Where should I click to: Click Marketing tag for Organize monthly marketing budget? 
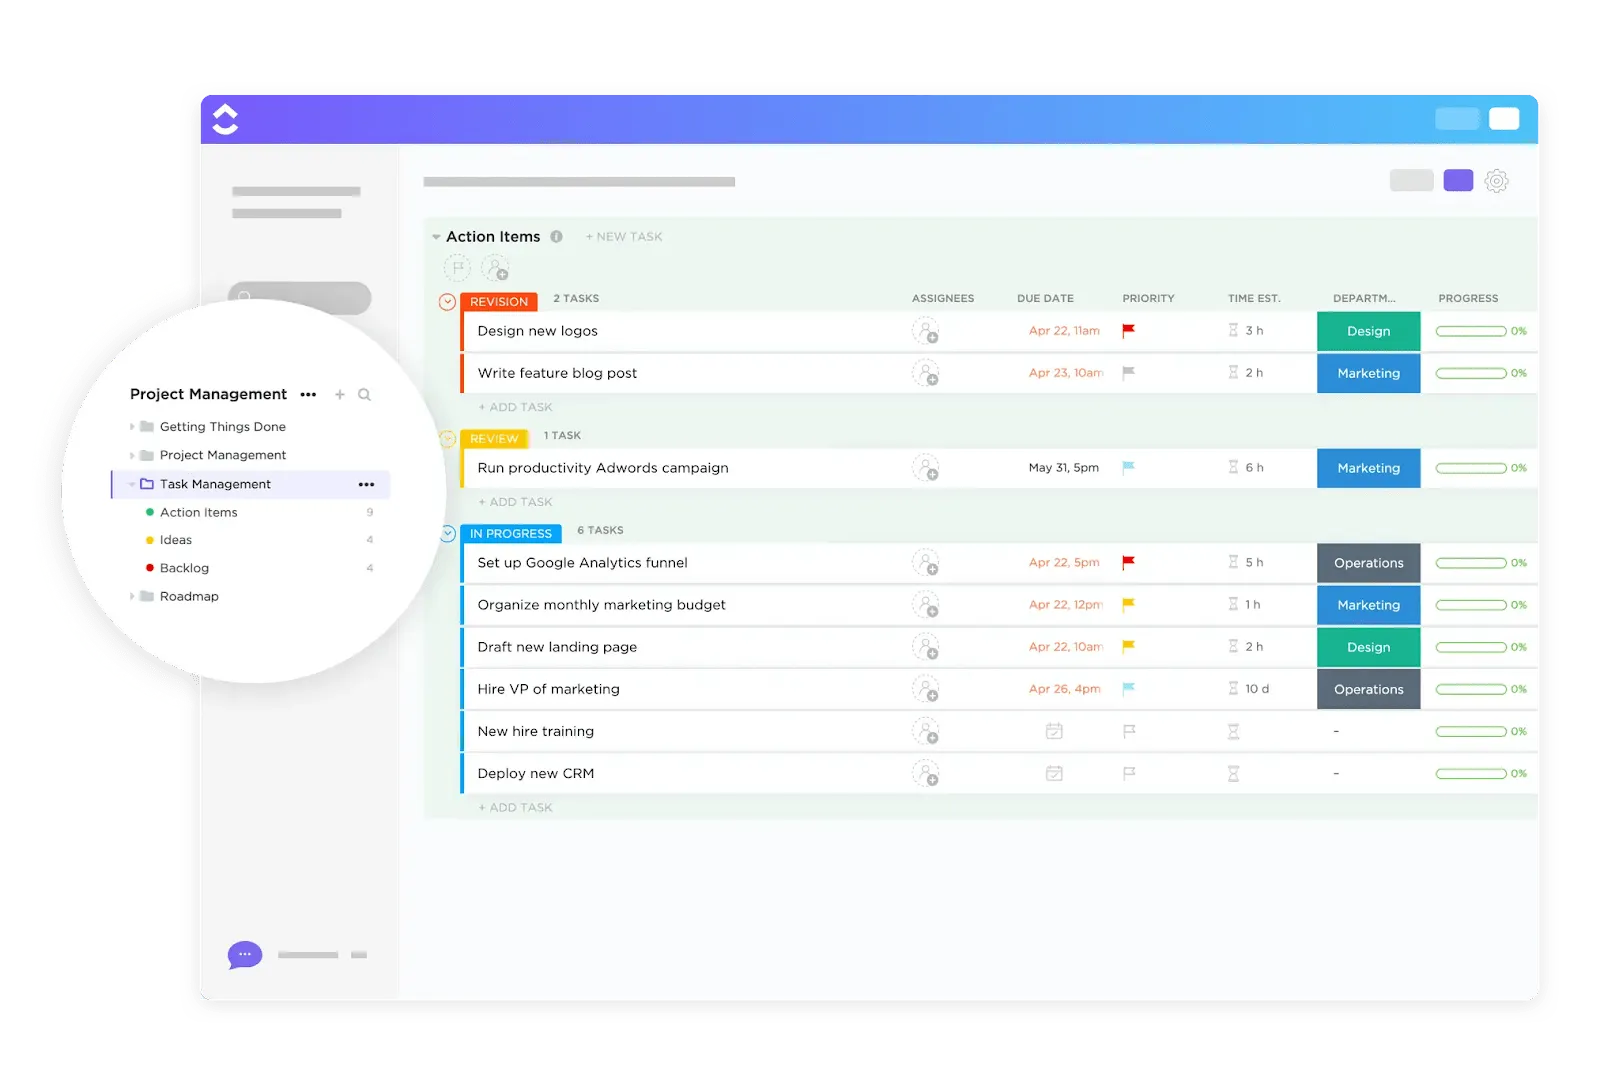tap(1368, 605)
